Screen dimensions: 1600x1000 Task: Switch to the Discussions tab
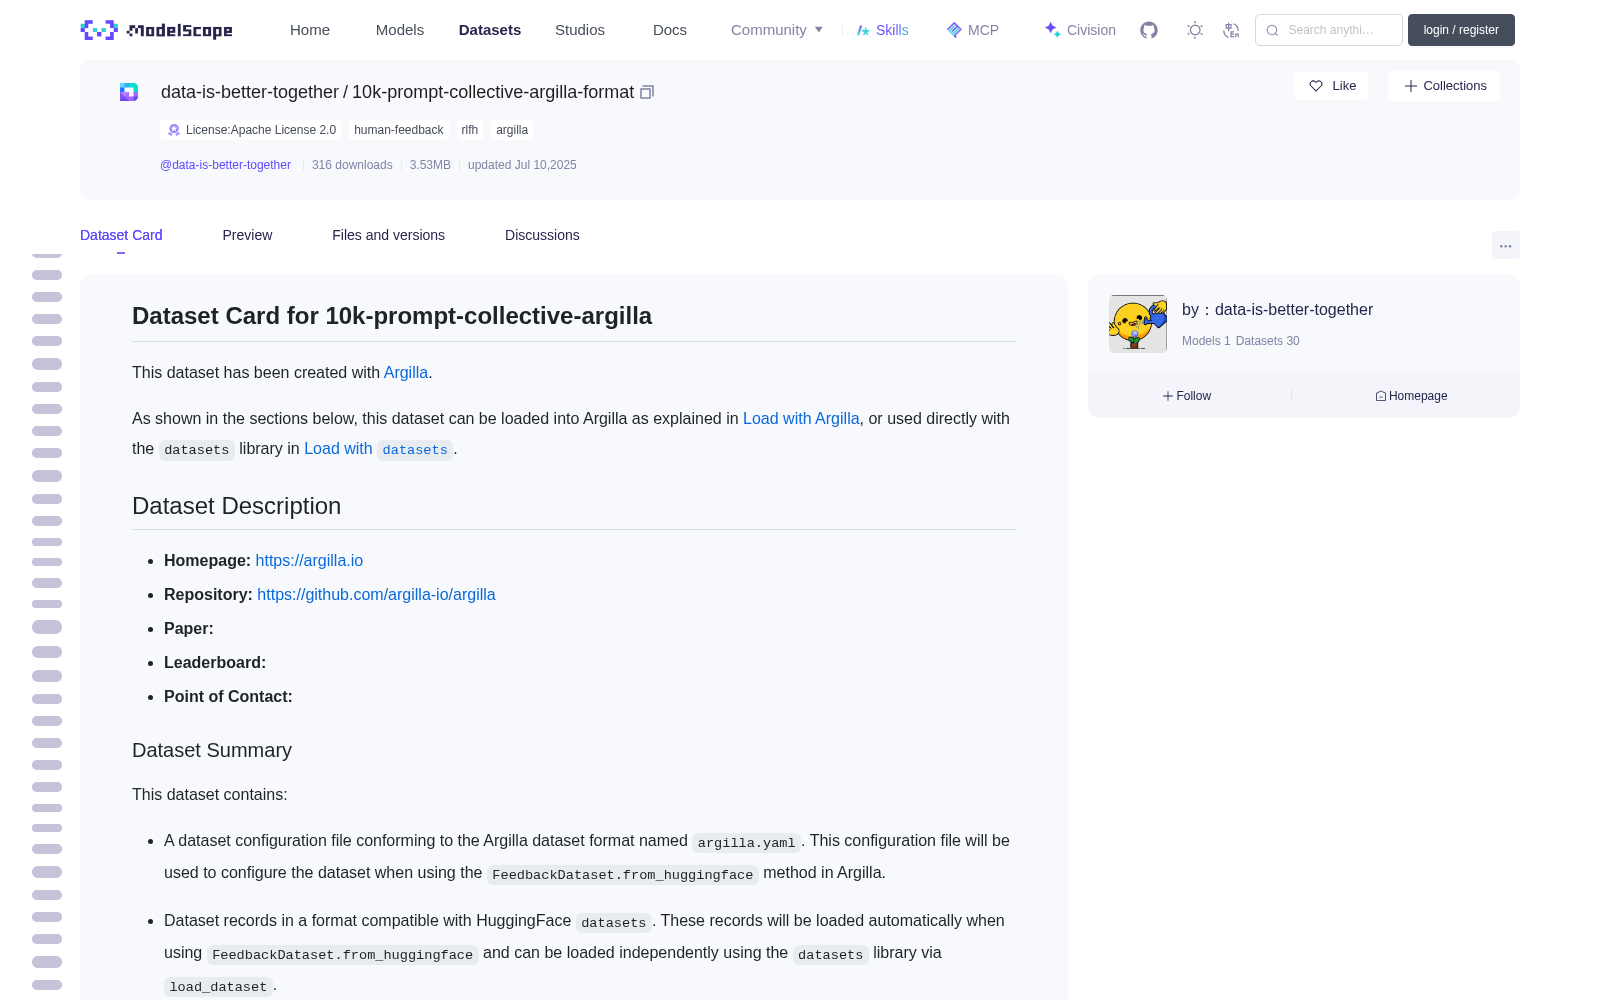click(542, 235)
